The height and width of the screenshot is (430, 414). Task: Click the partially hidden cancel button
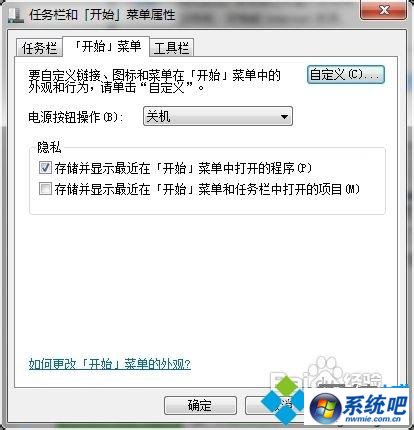[x=267, y=405]
